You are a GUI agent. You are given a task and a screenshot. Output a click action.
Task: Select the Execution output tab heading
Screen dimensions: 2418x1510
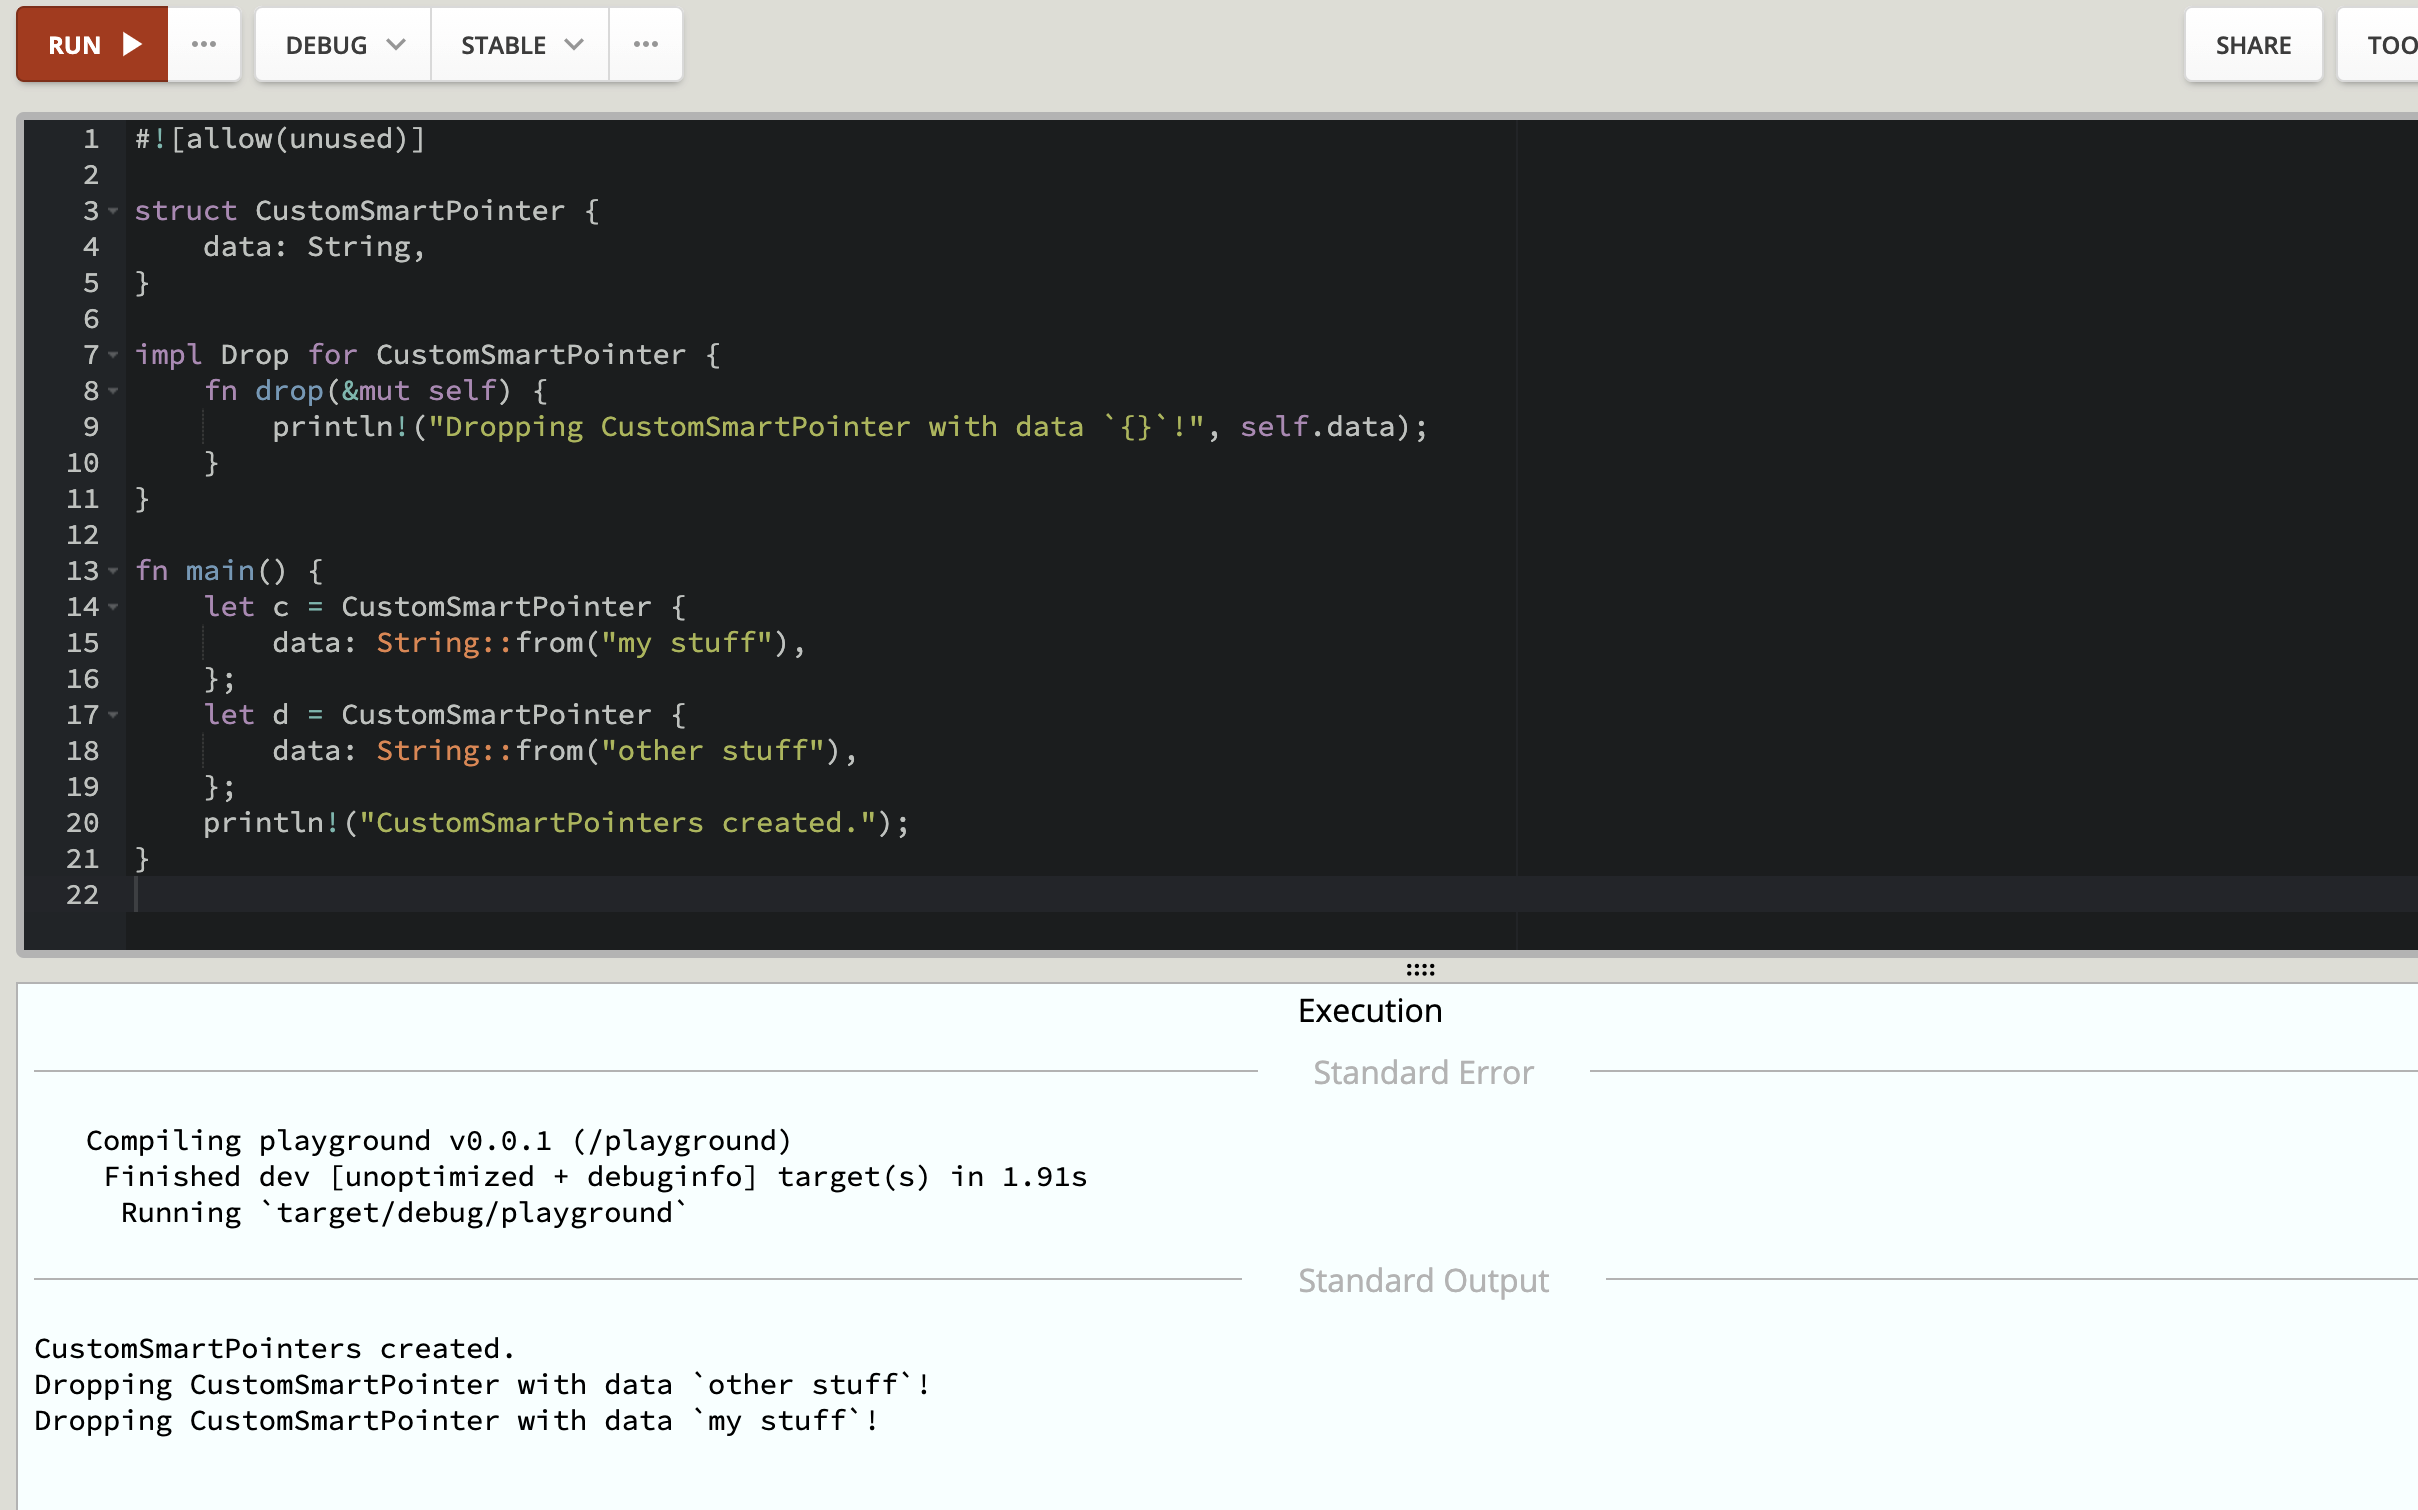click(1369, 1011)
